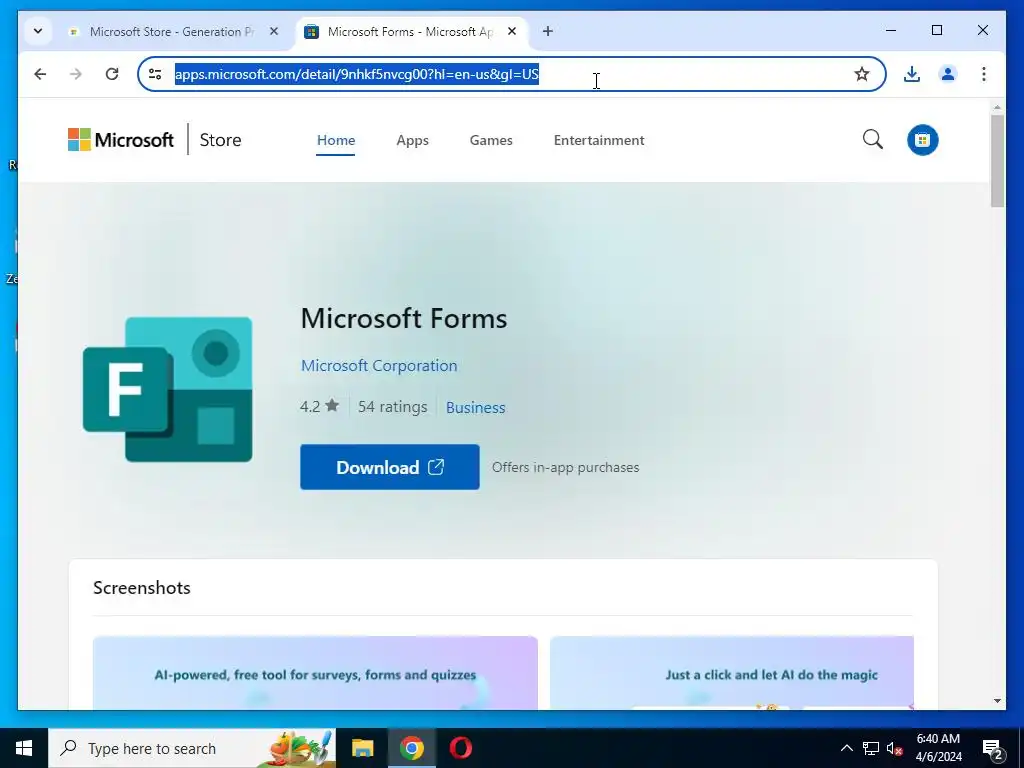
Task: Click the address bar URL
Action: pos(357,74)
